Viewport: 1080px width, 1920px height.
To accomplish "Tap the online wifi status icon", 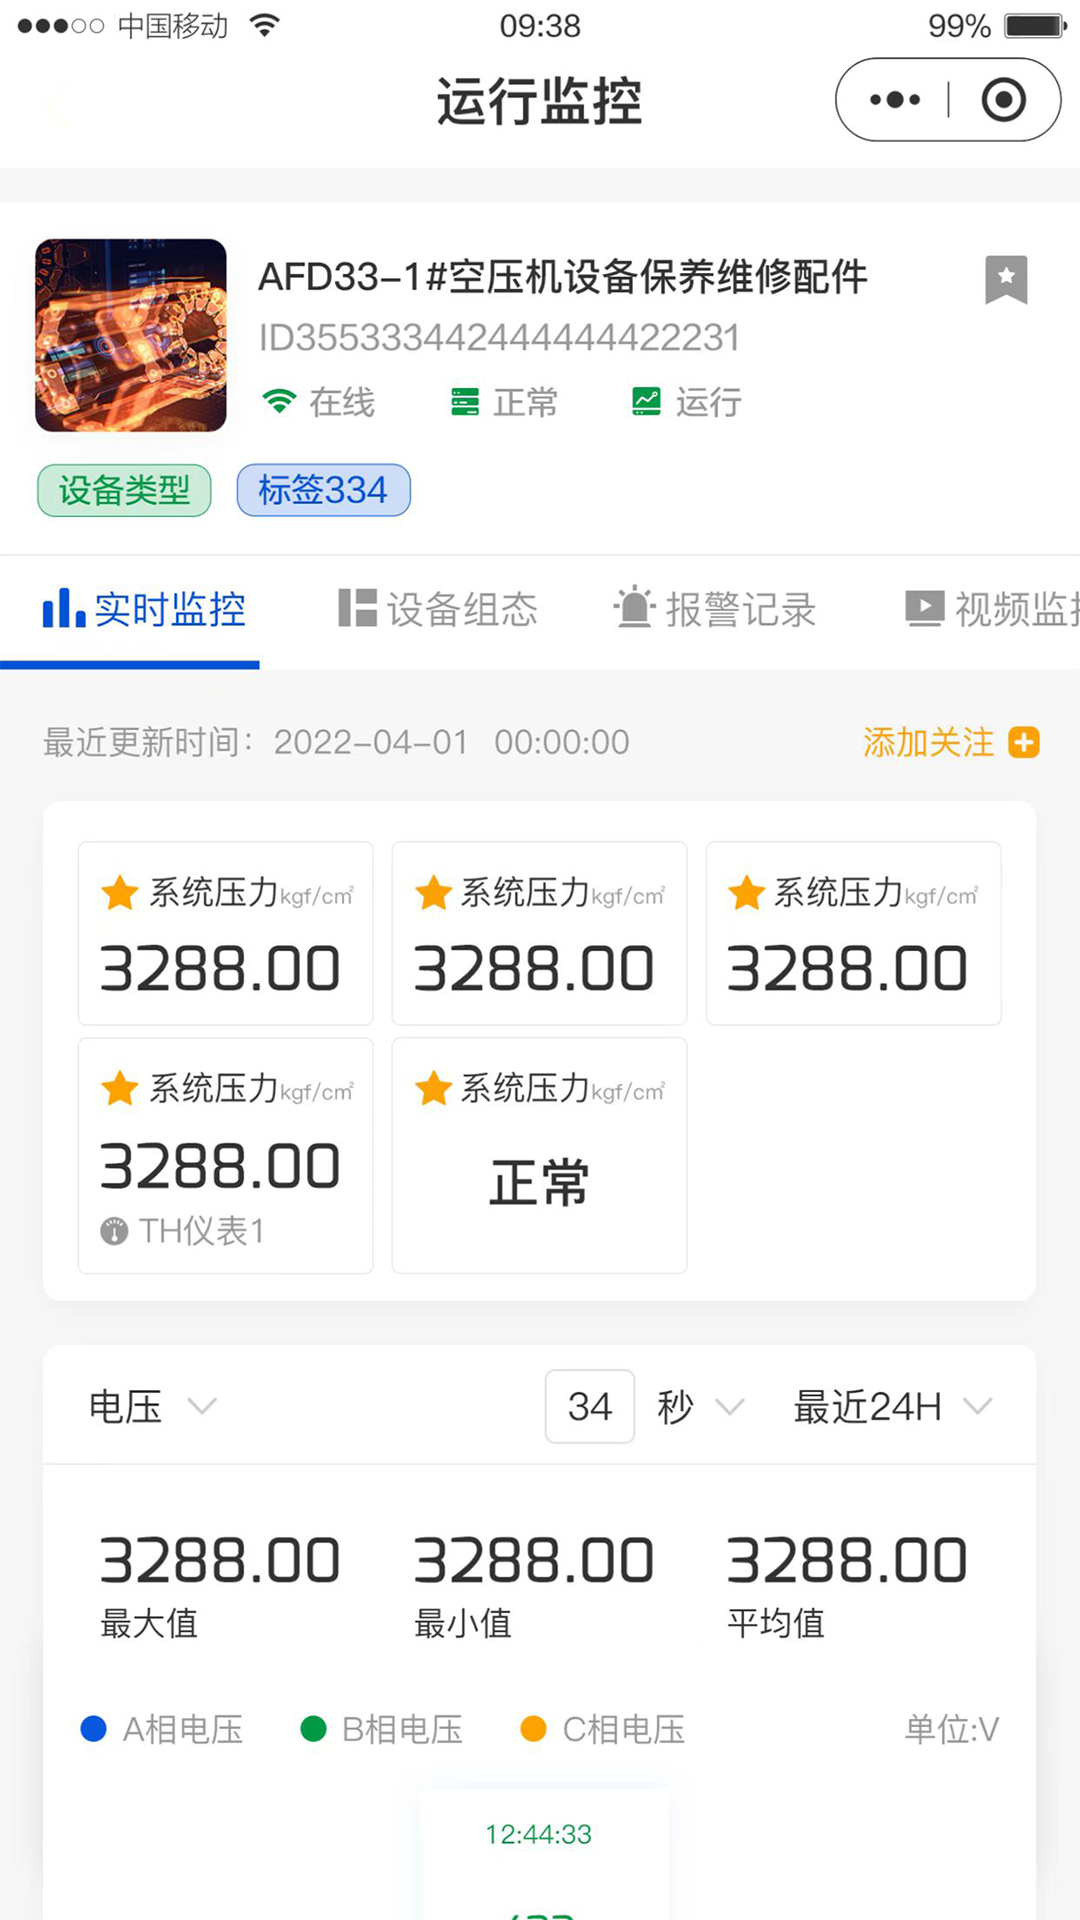I will pos(279,402).
